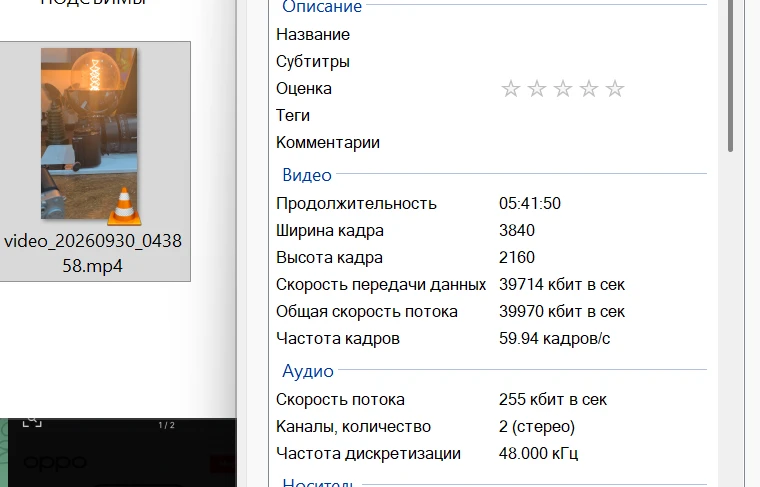Select sample rate 48.000 кГц
Screen dimensions: 760x487
click(538, 454)
